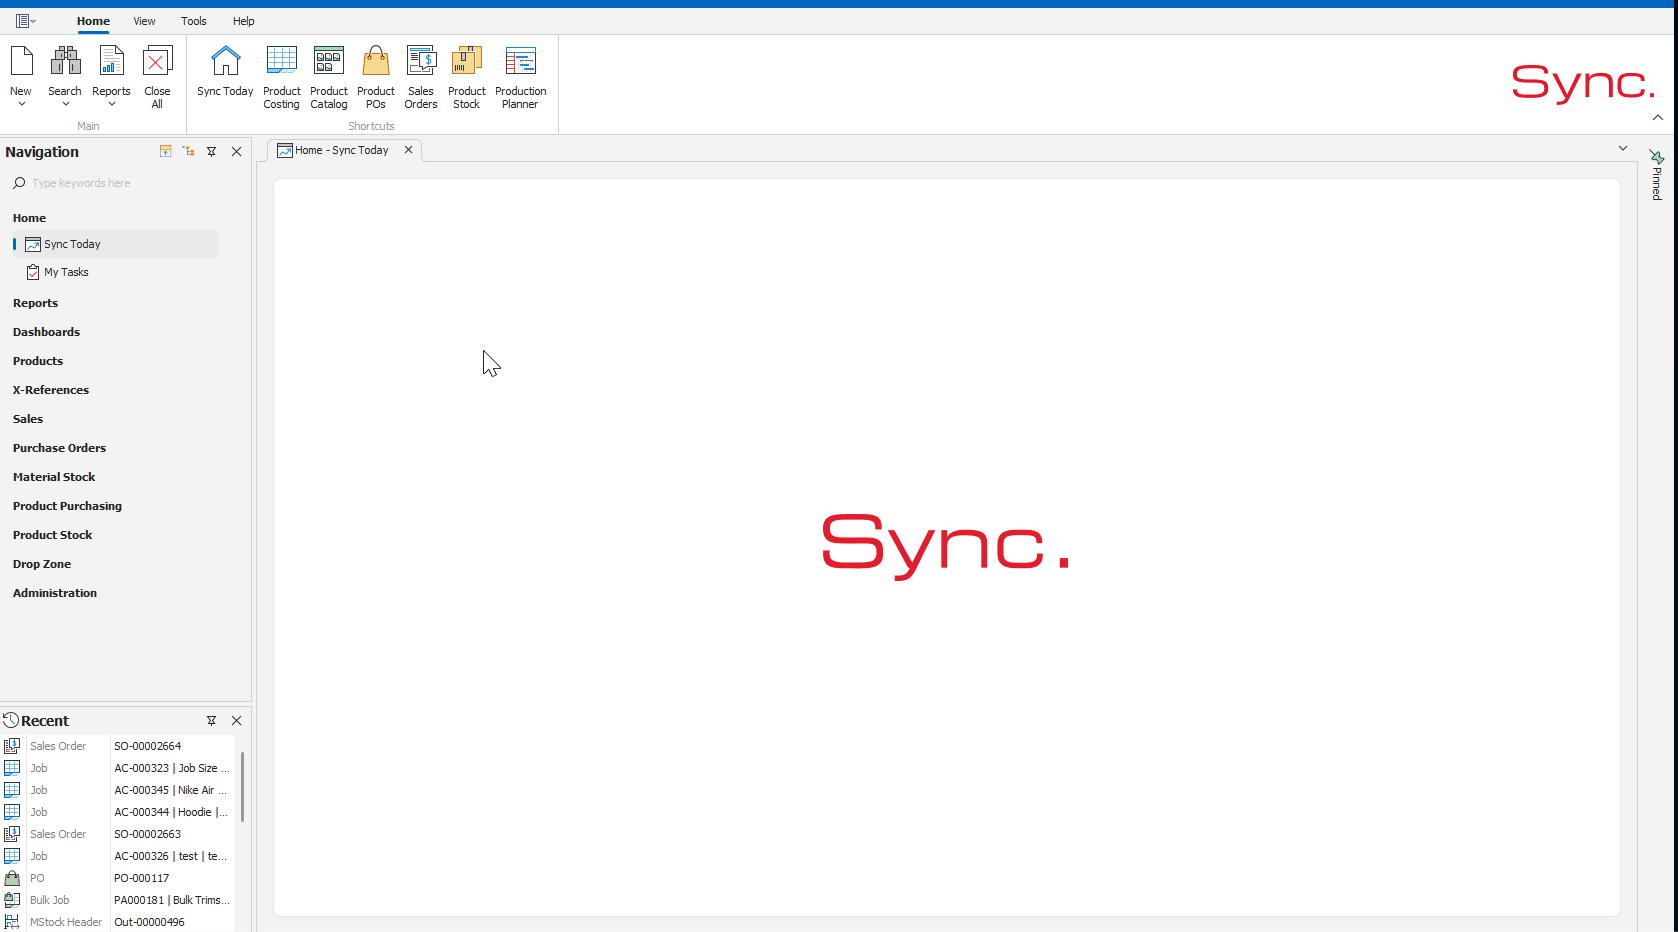This screenshot has height=932, width=1678.
Task: Click the Home navigation heading
Action: pyautogui.click(x=29, y=218)
